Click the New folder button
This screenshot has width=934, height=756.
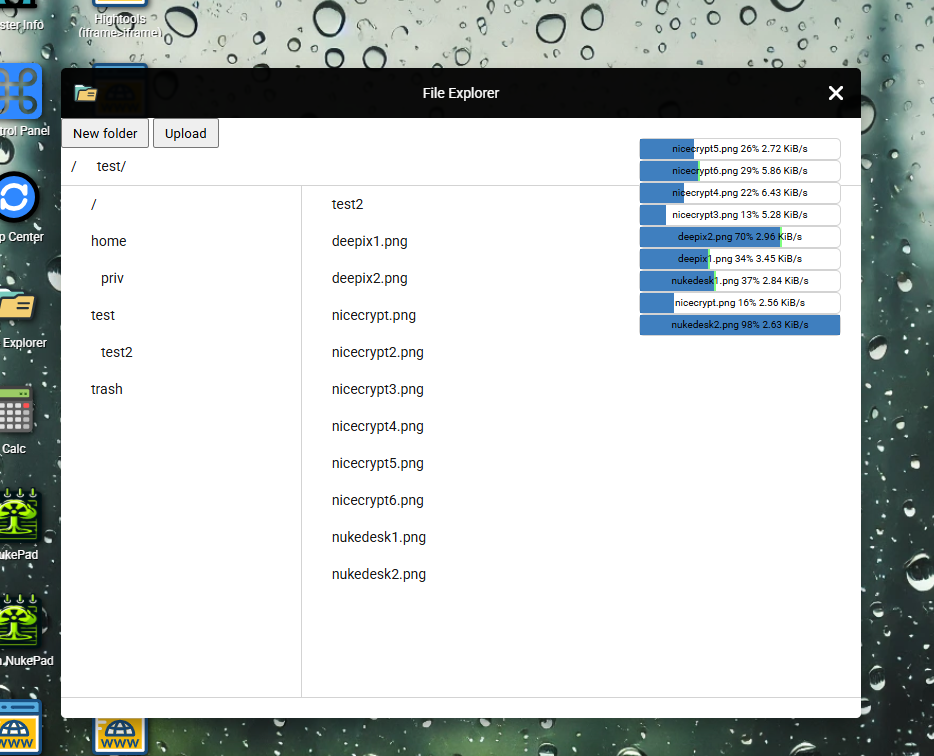coord(105,133)
